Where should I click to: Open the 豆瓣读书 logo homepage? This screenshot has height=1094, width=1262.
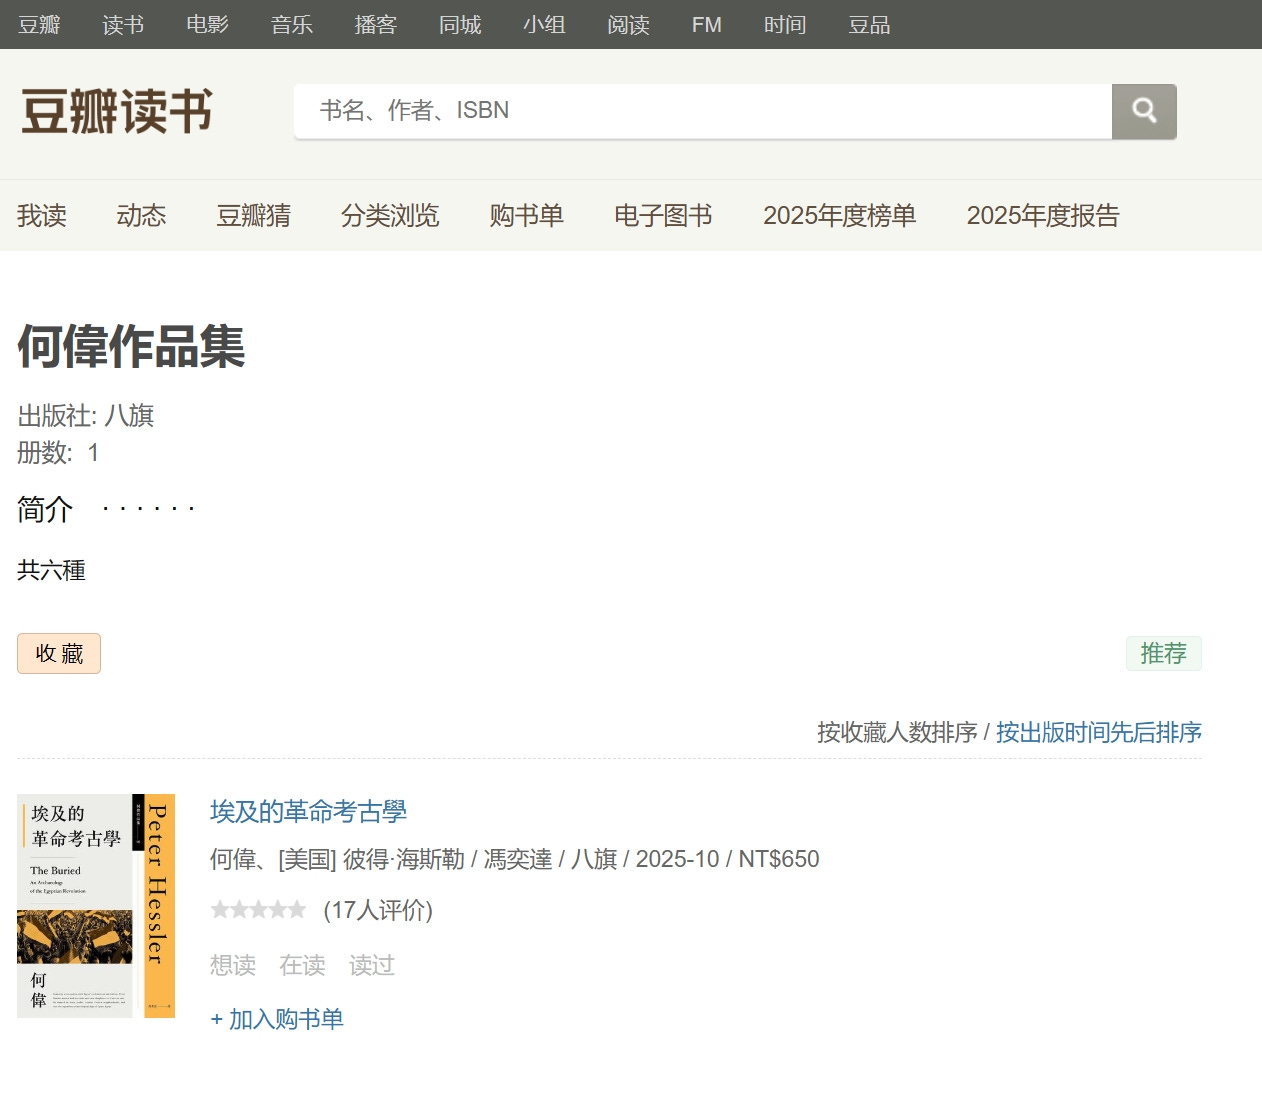pos(117,111)
